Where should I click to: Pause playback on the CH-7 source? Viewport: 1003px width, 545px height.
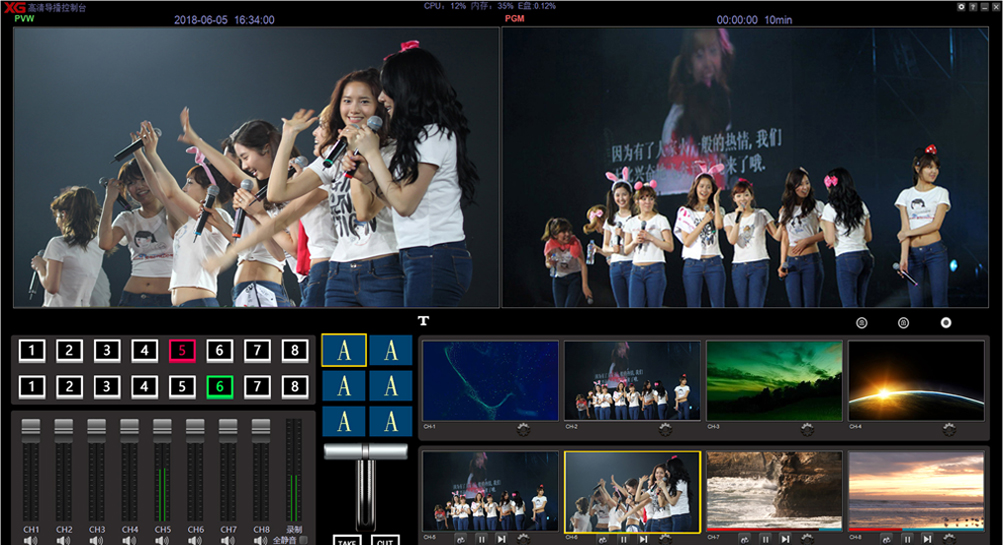pos(763,539)
